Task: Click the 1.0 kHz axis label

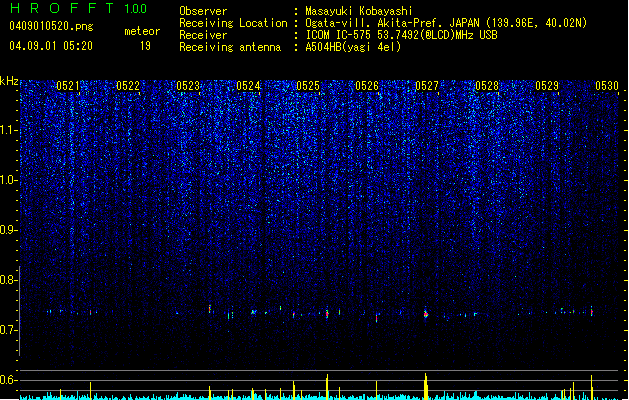Action: (9, 180)
